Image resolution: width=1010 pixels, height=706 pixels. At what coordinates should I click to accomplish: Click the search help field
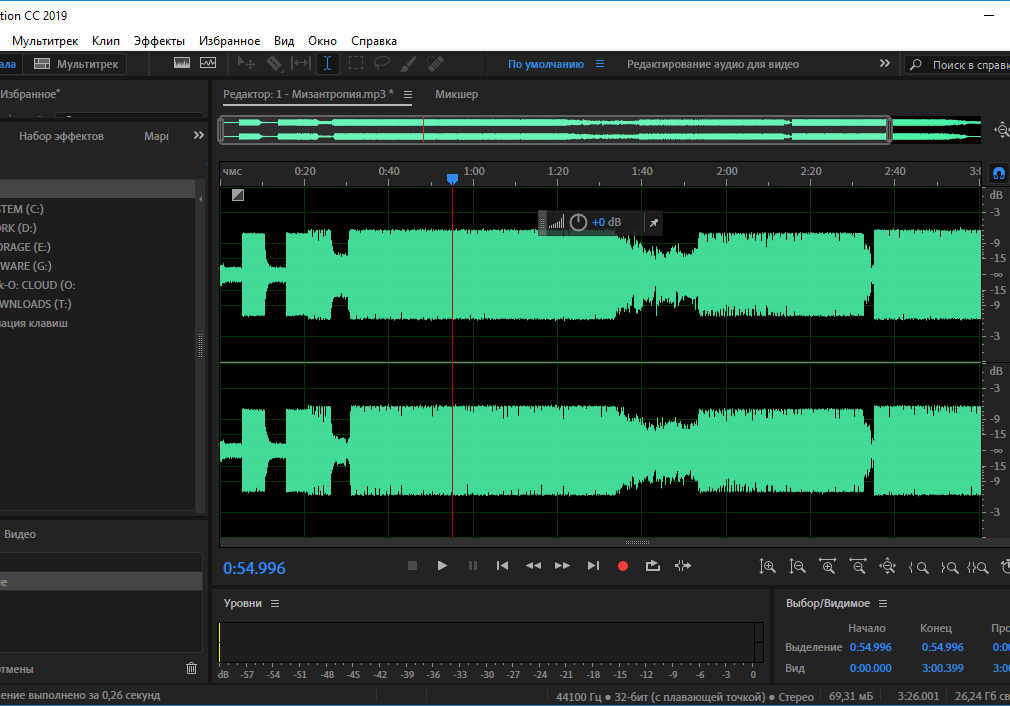[958, 64]
